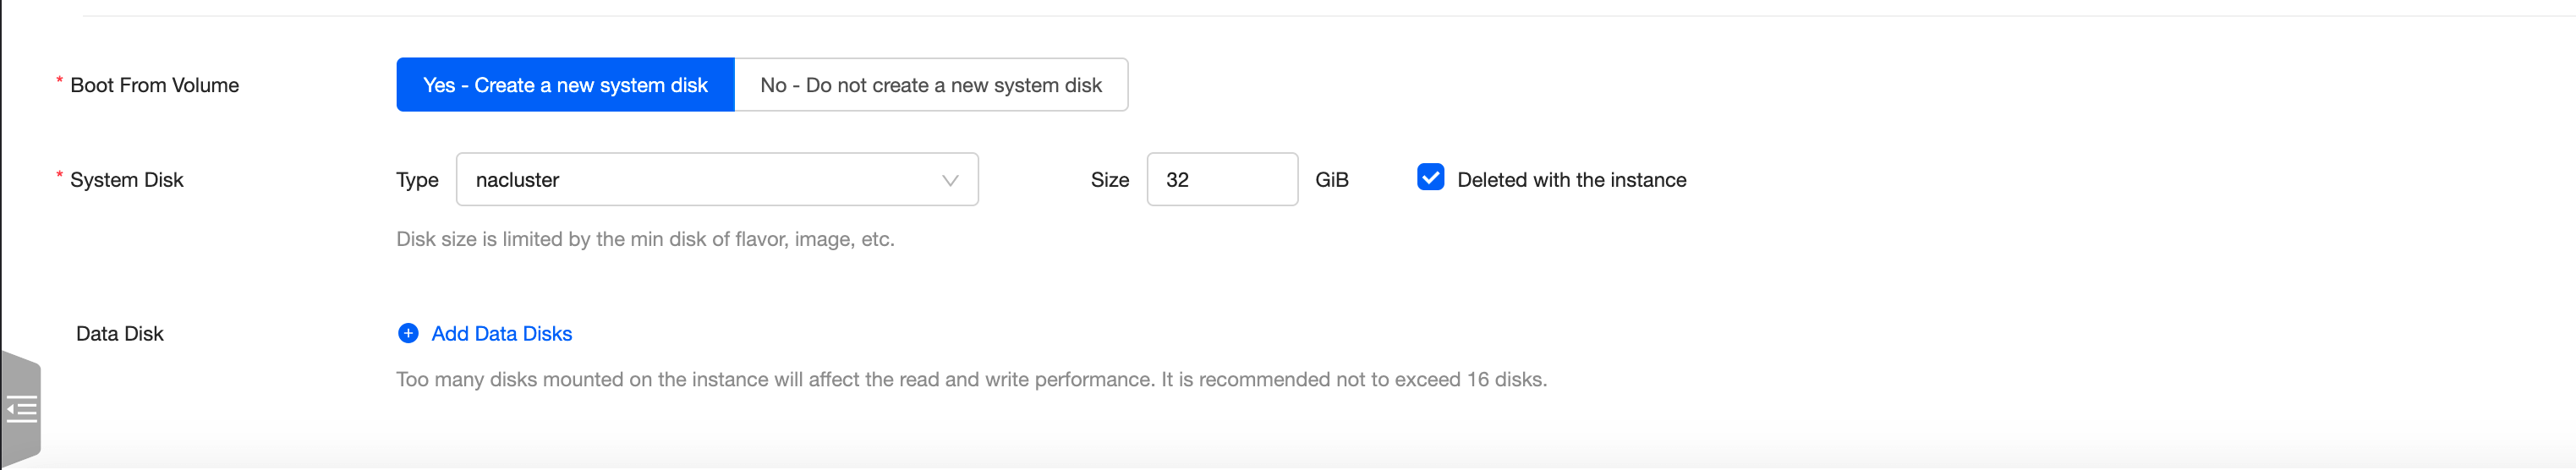2576x470 pixels.
Task: Click the "Deleted with the instance" label text
Action: click(1571, 180)
